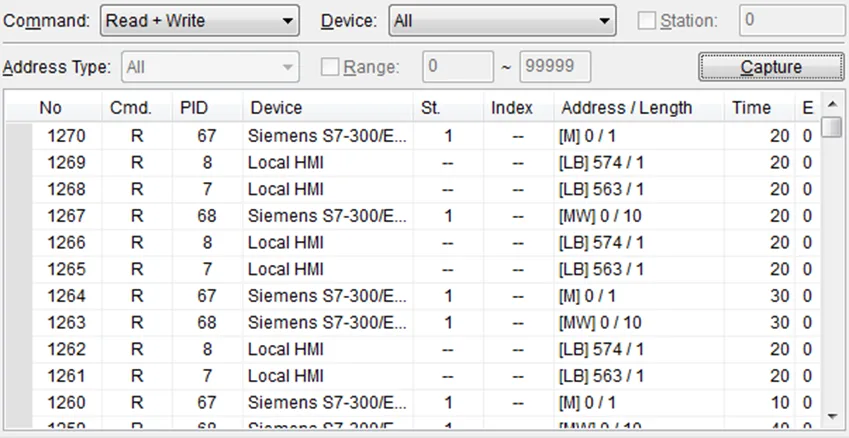Click Local HMI device in row 1261

[x=285, y=376]
